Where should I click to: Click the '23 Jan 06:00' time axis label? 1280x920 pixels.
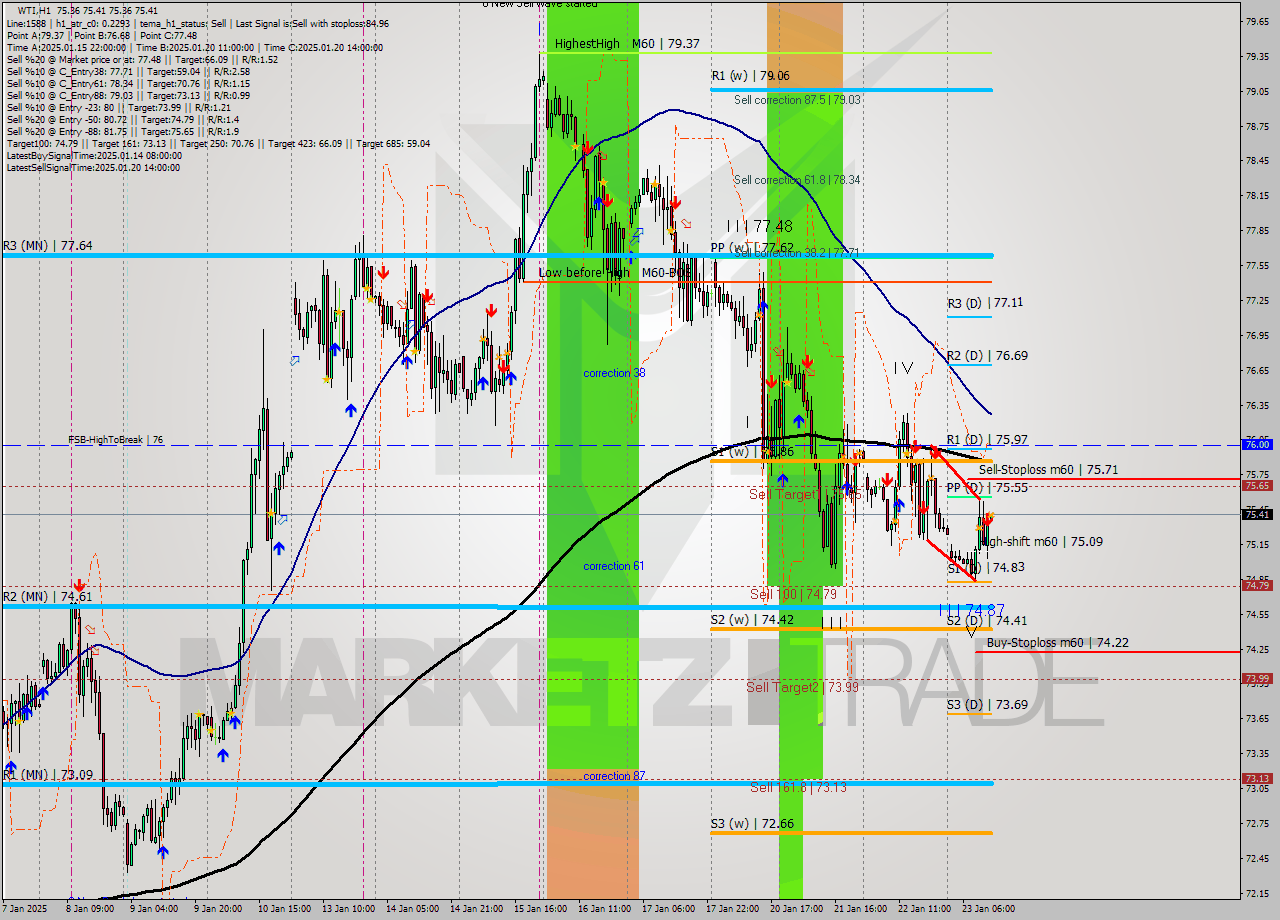pyautogui.click(x=990, y=909)
